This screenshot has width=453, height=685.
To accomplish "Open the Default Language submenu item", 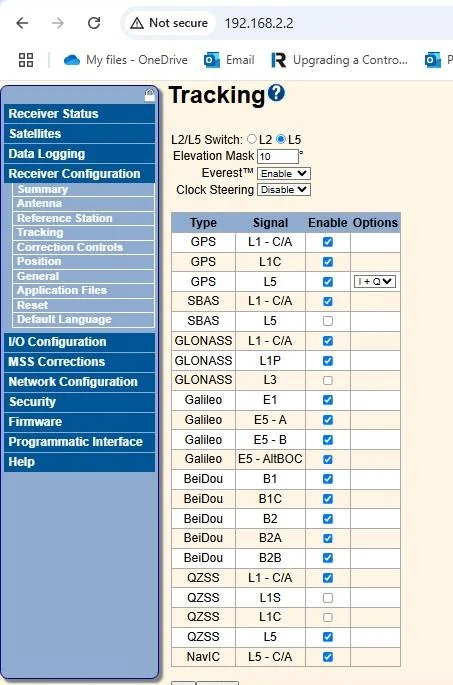I will pos(84,319).
